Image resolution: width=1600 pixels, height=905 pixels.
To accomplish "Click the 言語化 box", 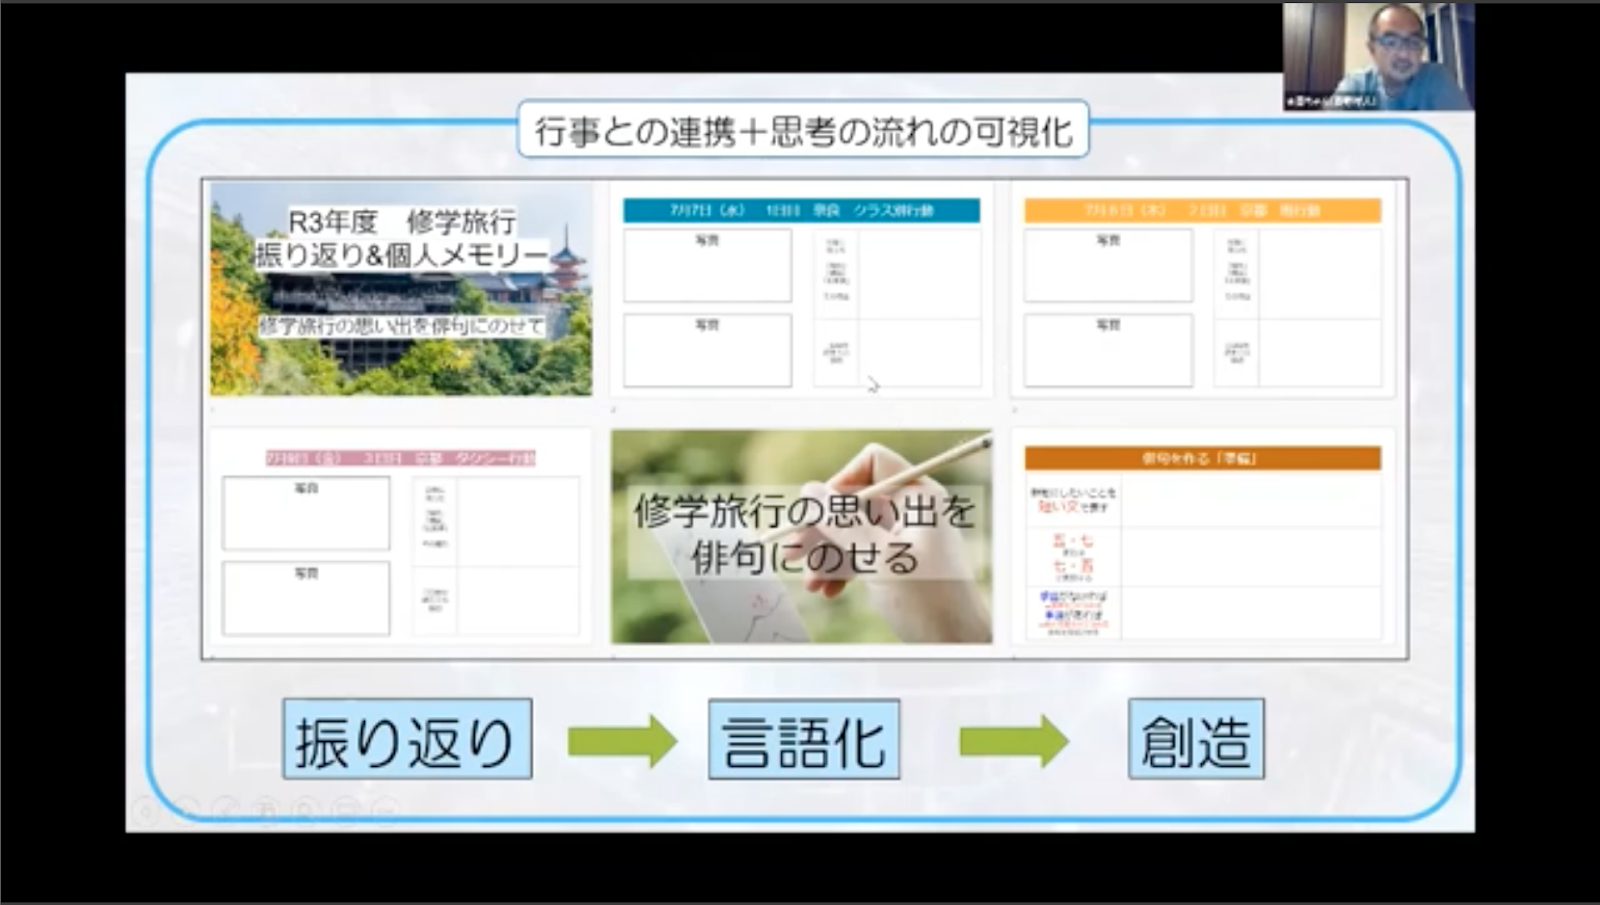I will click(804, 739).
